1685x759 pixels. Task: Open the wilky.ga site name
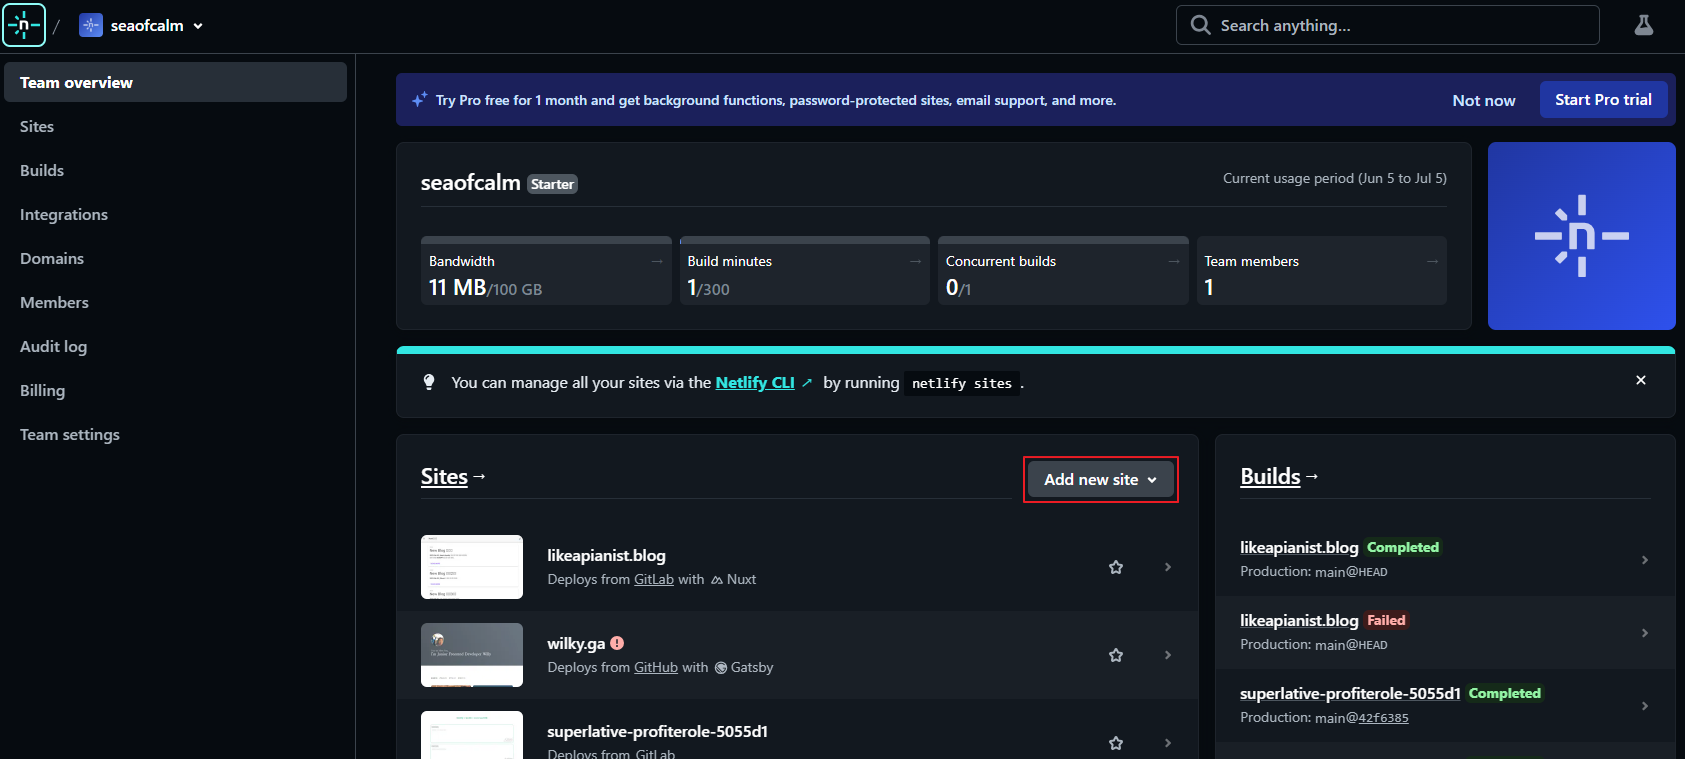click(576, 643)
